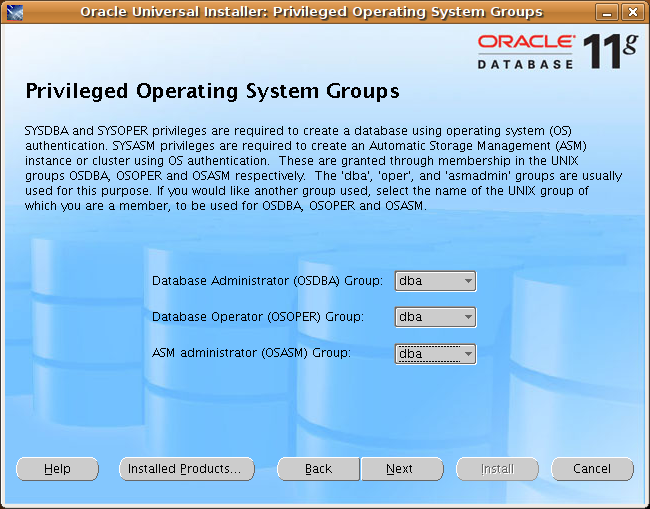The image size is (650, 509).
Task: Click the Help button
Action: click(x=57, y=469)
